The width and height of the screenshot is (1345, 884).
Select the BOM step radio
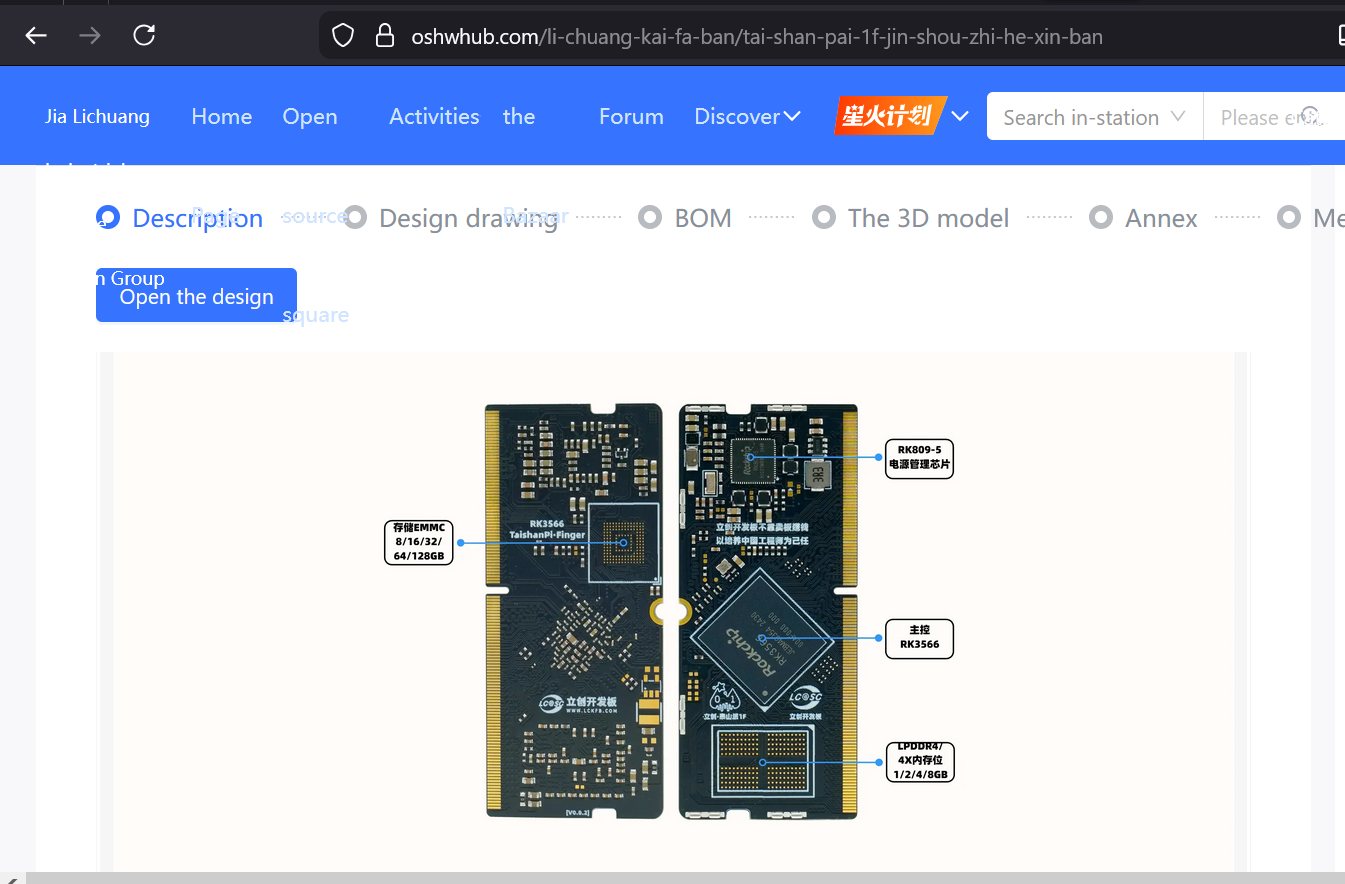click(650, 217)
